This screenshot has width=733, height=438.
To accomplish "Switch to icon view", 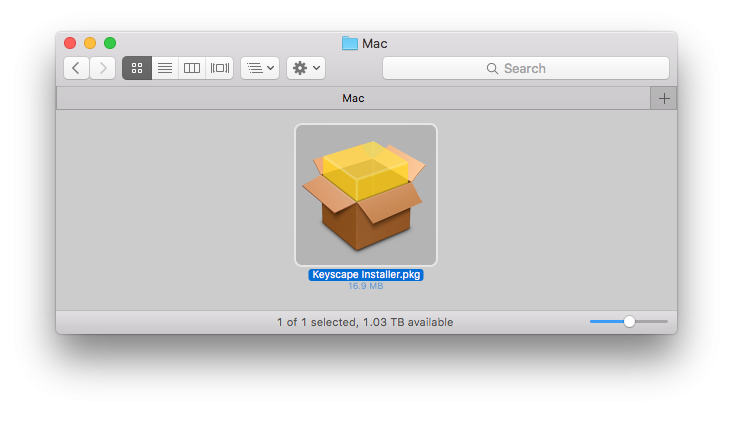I will pyautogui.click(x=137, y=68).
